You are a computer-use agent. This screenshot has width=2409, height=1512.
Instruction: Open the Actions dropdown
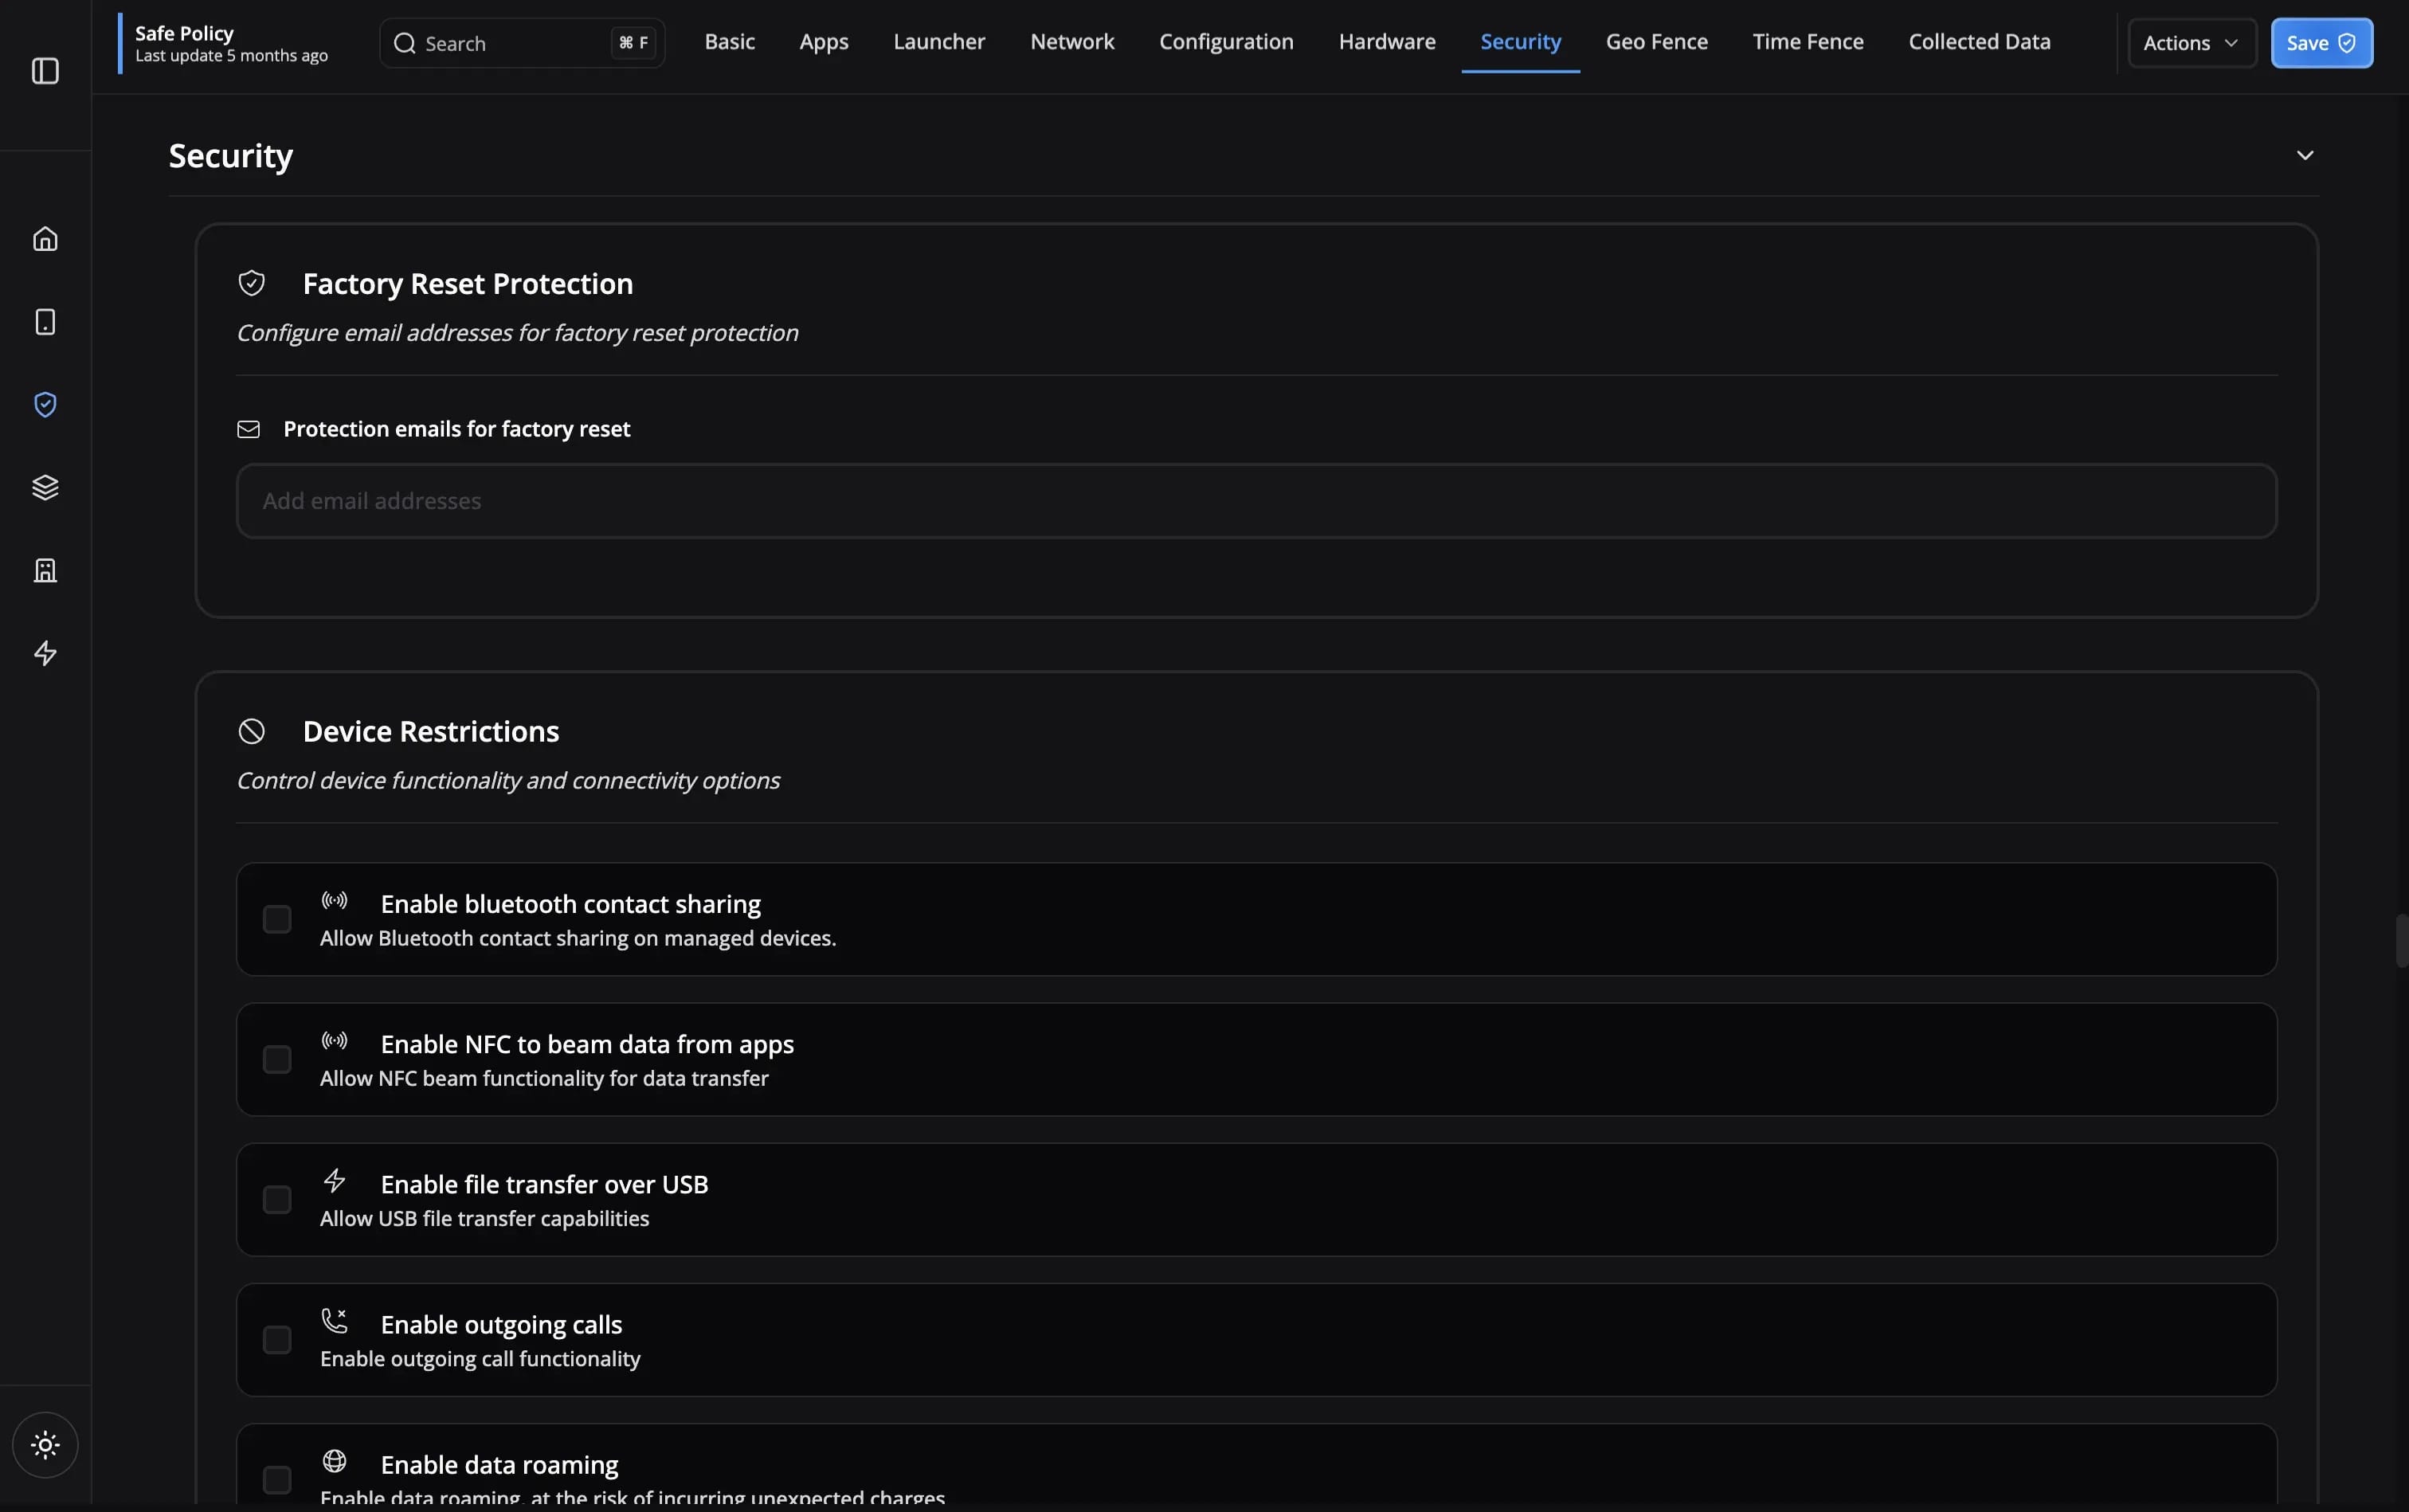[x=2191, y=43]
